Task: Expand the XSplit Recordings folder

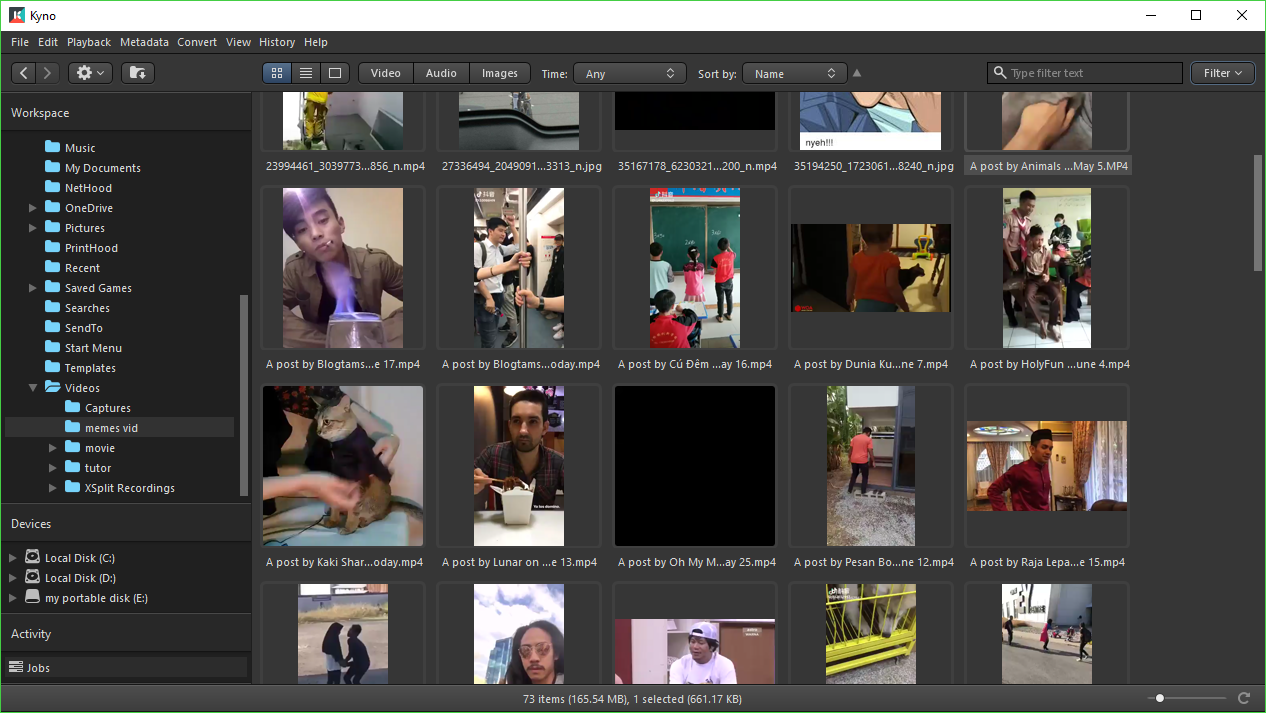Action: pyautogui.click(x=53, y=488)
